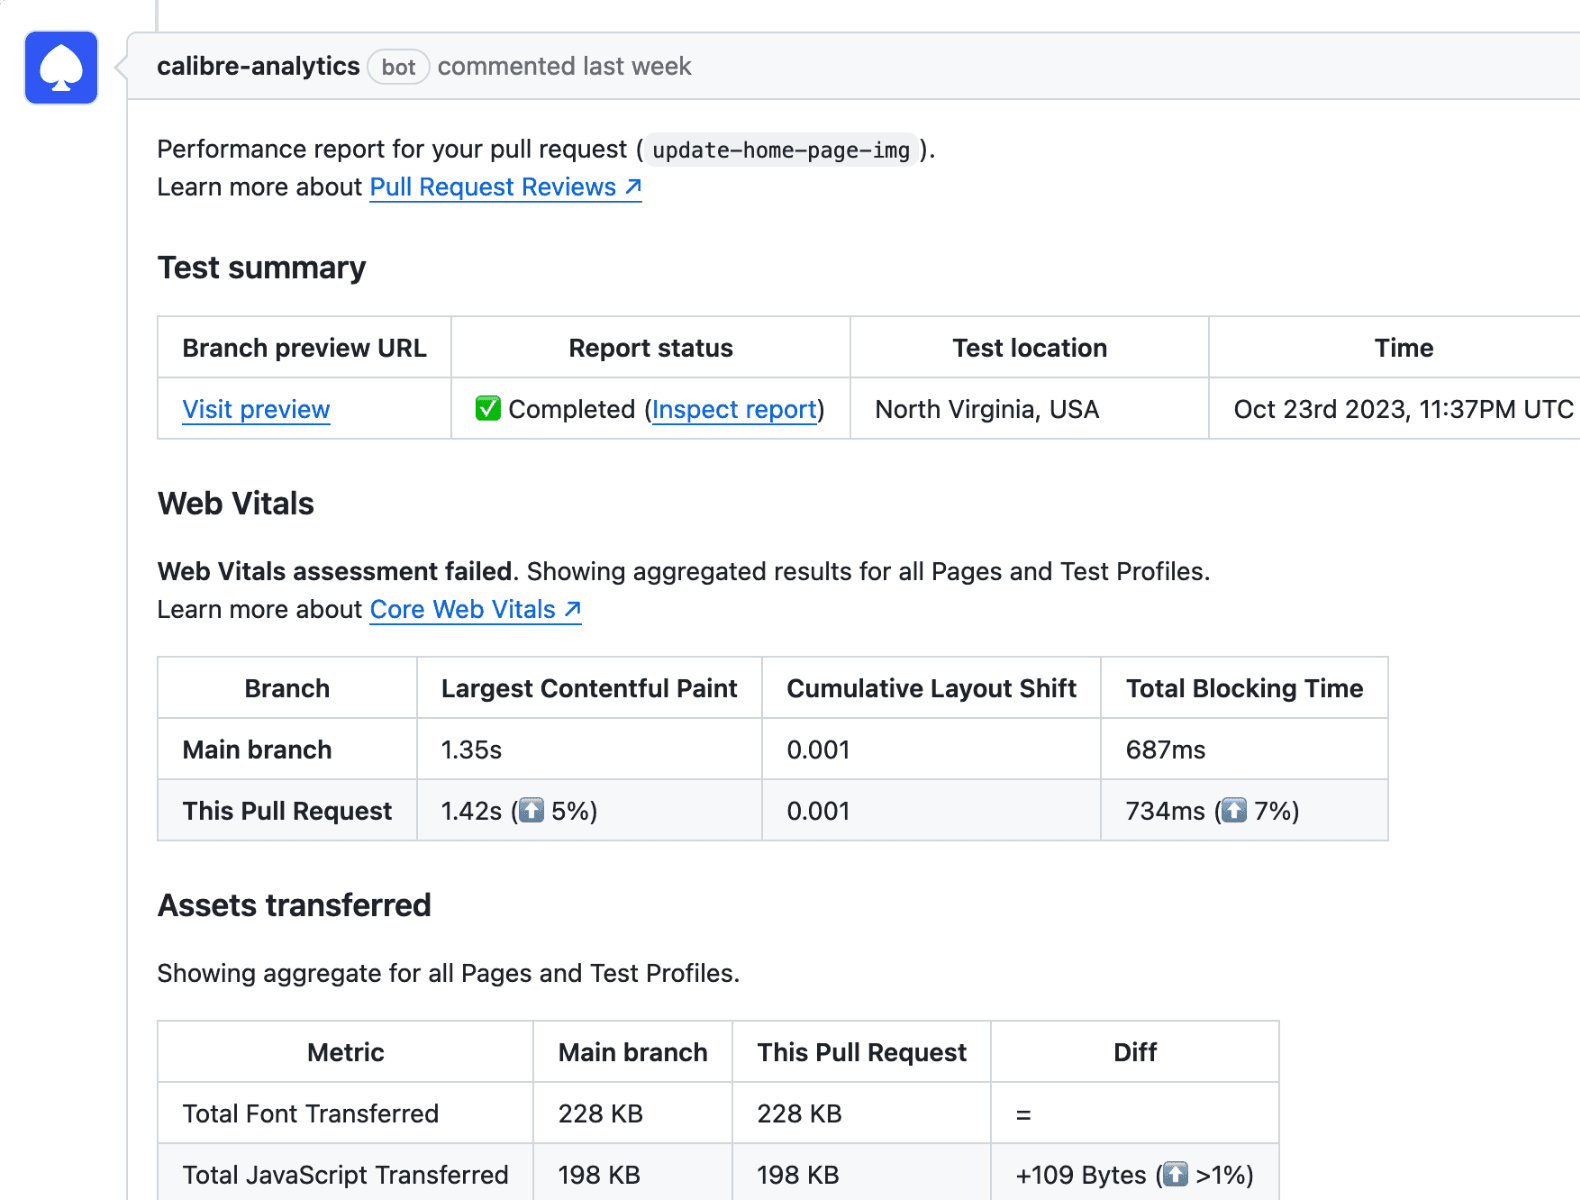
Task: Click the up-arrow icon next to 7%
Action: (x=1235, y=810)
